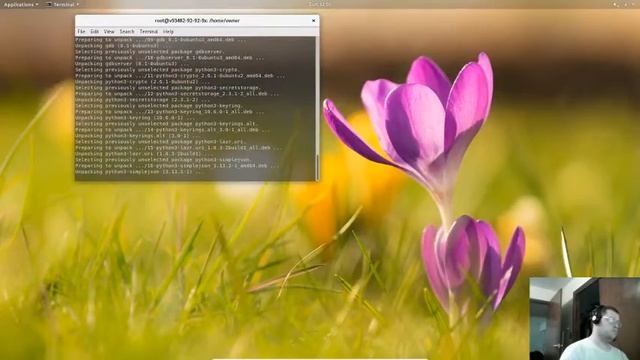The image size is (640, 360).
Task: Click the terminal vertical scrollbar handle
Action: tap(317, 167)
